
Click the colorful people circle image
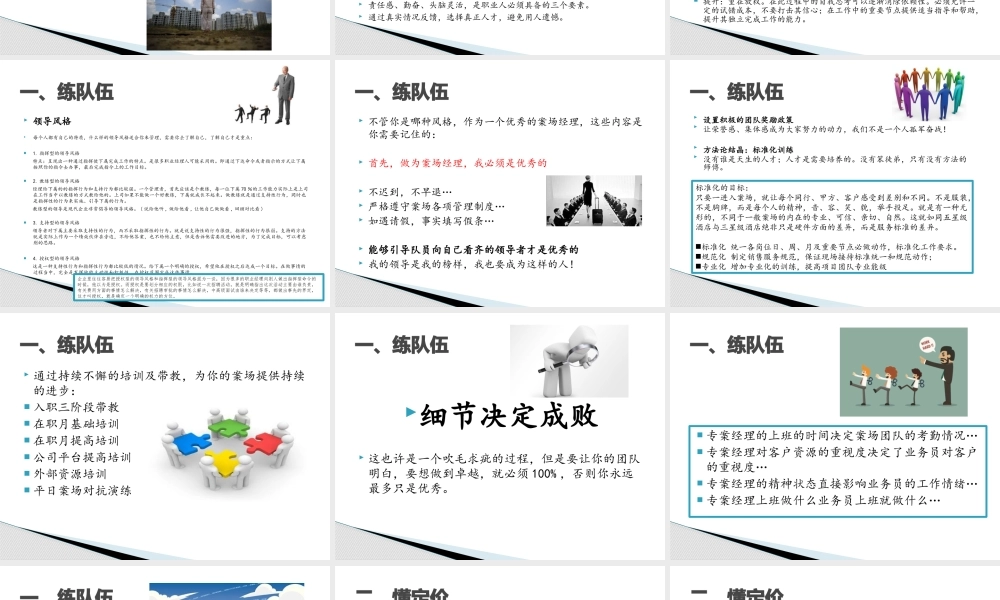click(x=929, y=94)
